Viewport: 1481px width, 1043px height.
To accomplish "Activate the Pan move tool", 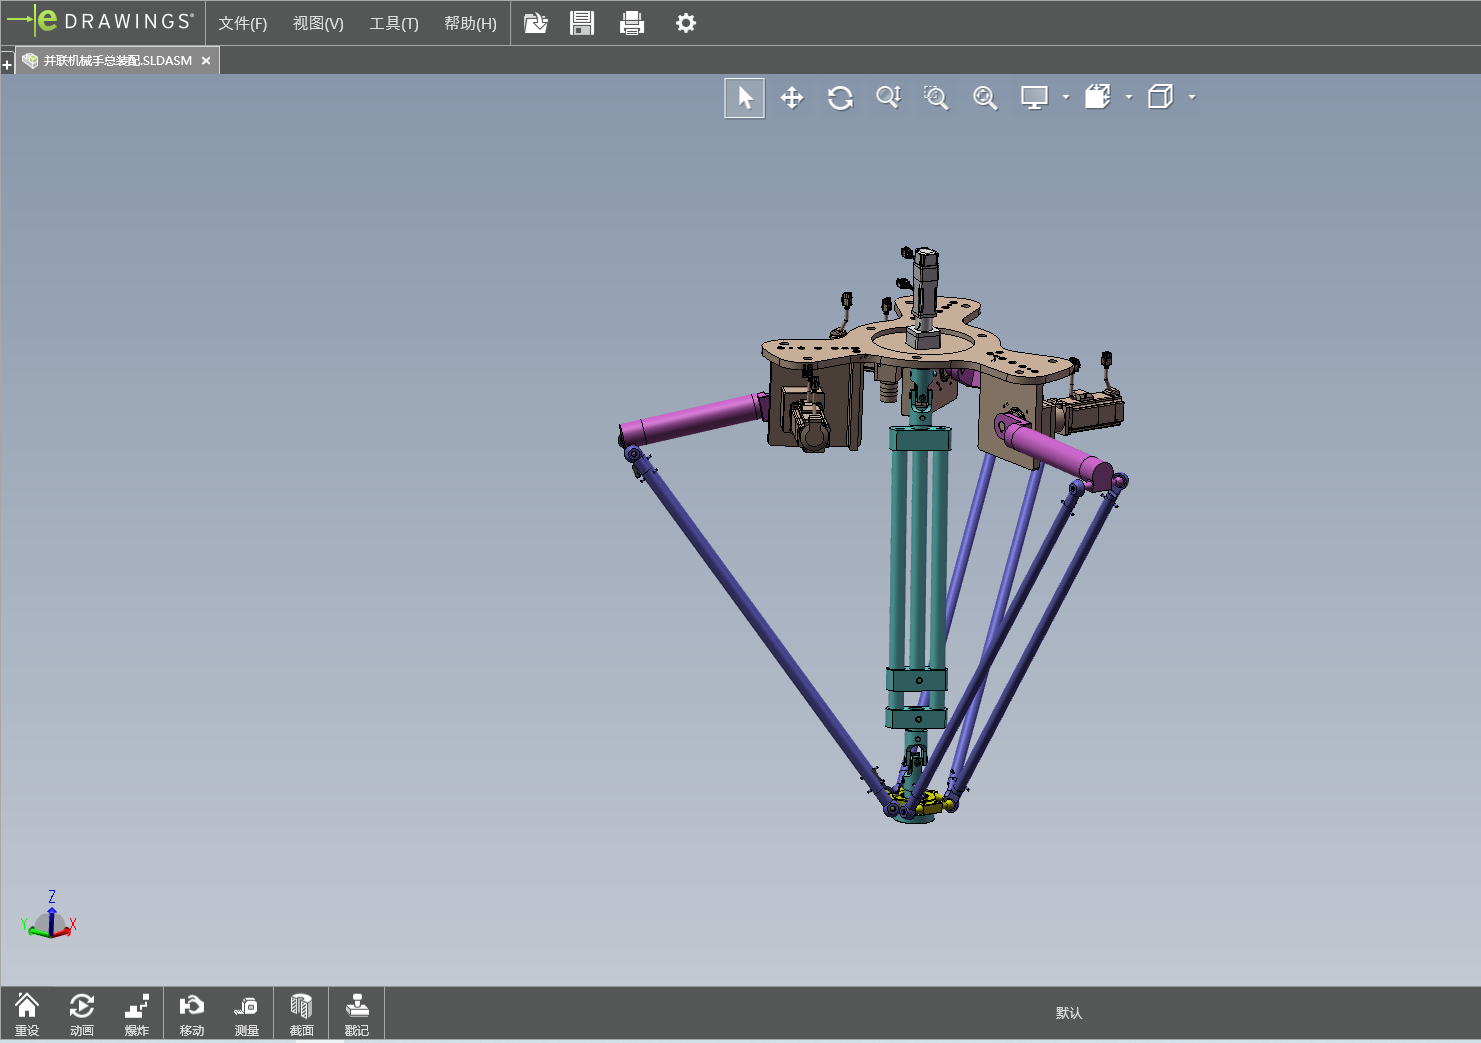I will (792, 98).
